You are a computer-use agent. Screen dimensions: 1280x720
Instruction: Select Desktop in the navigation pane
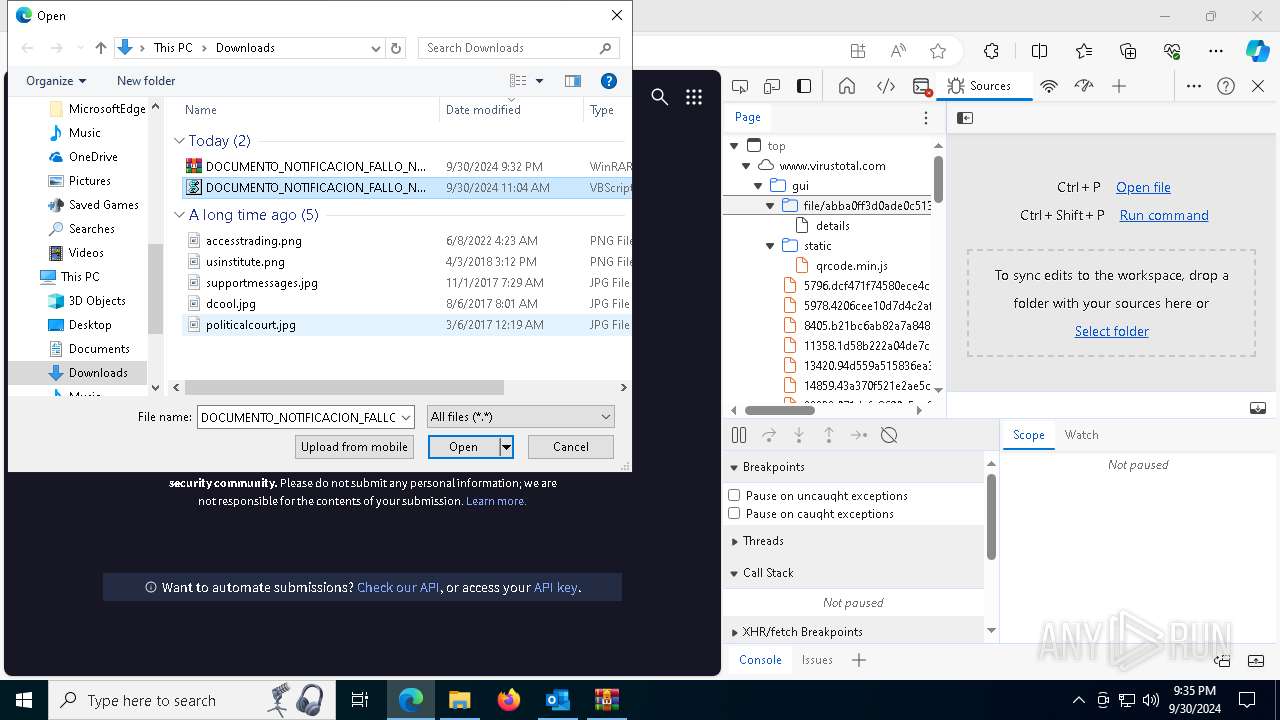[90, 325]
